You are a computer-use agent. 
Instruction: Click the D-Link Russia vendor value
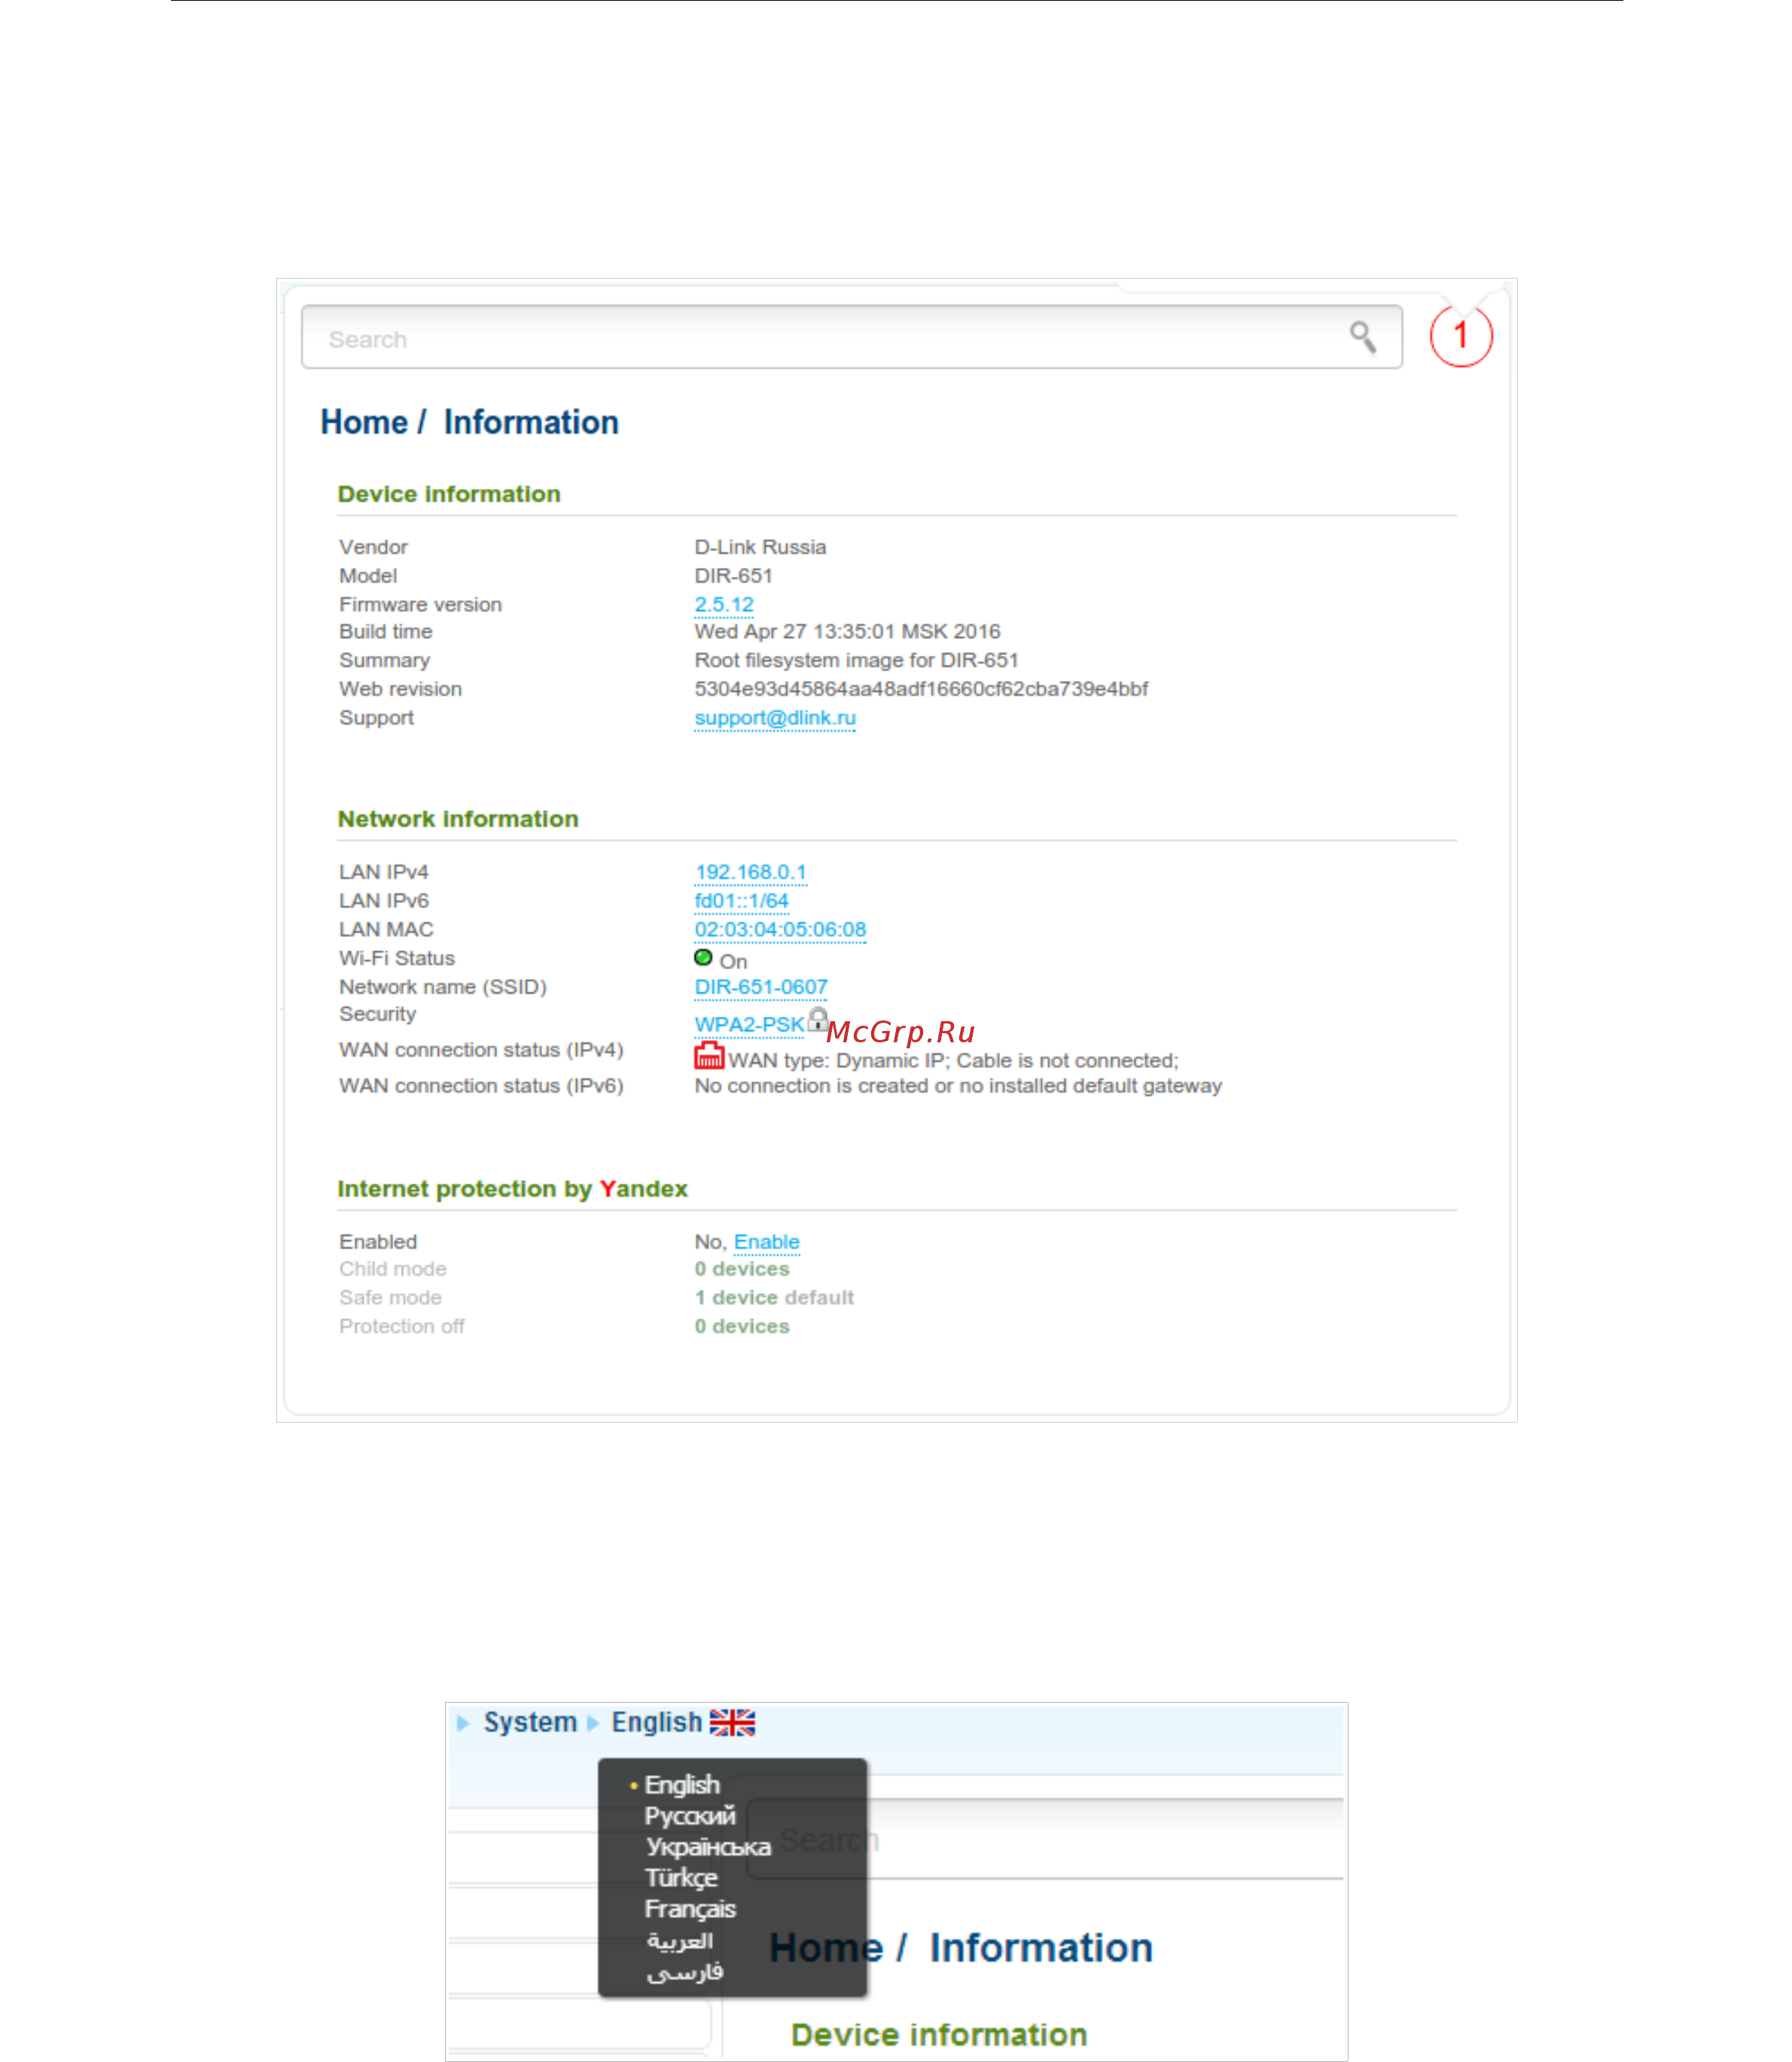(x=760, y=547)
